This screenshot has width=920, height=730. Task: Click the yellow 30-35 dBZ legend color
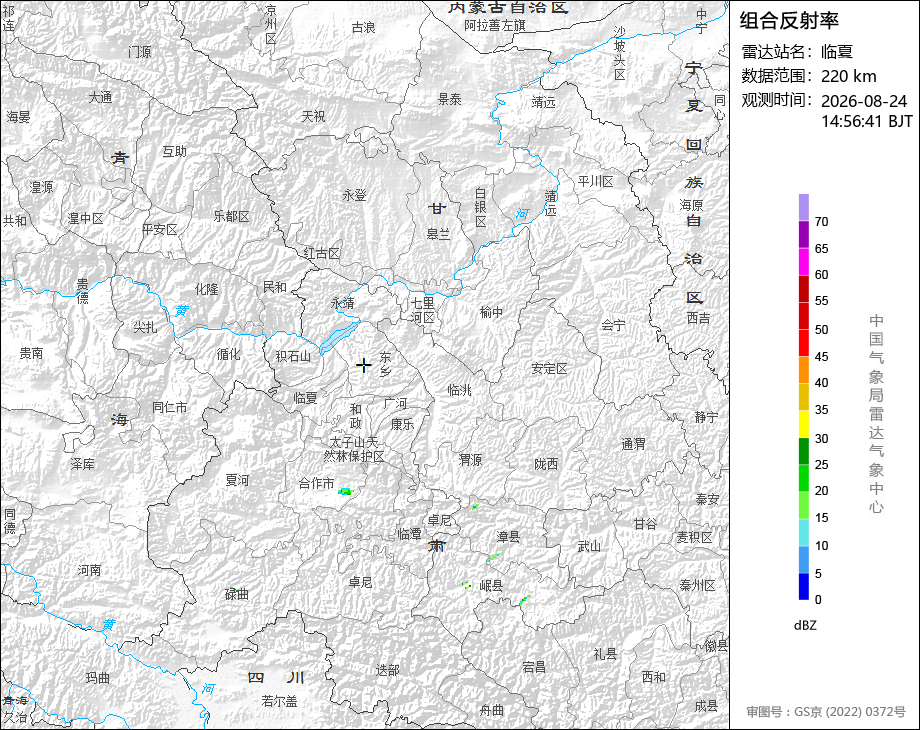[804, 424]
